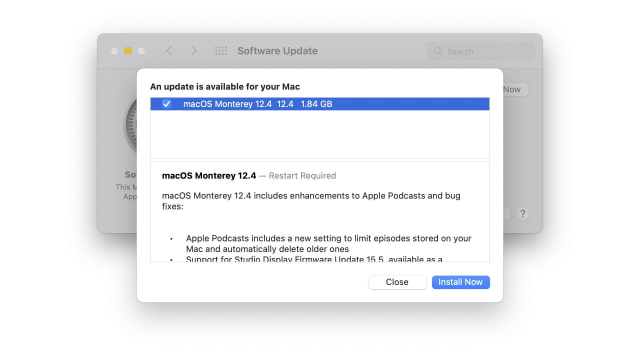Click the blue Install Now button
Screen dimensions: 640x360
[460, 282]
